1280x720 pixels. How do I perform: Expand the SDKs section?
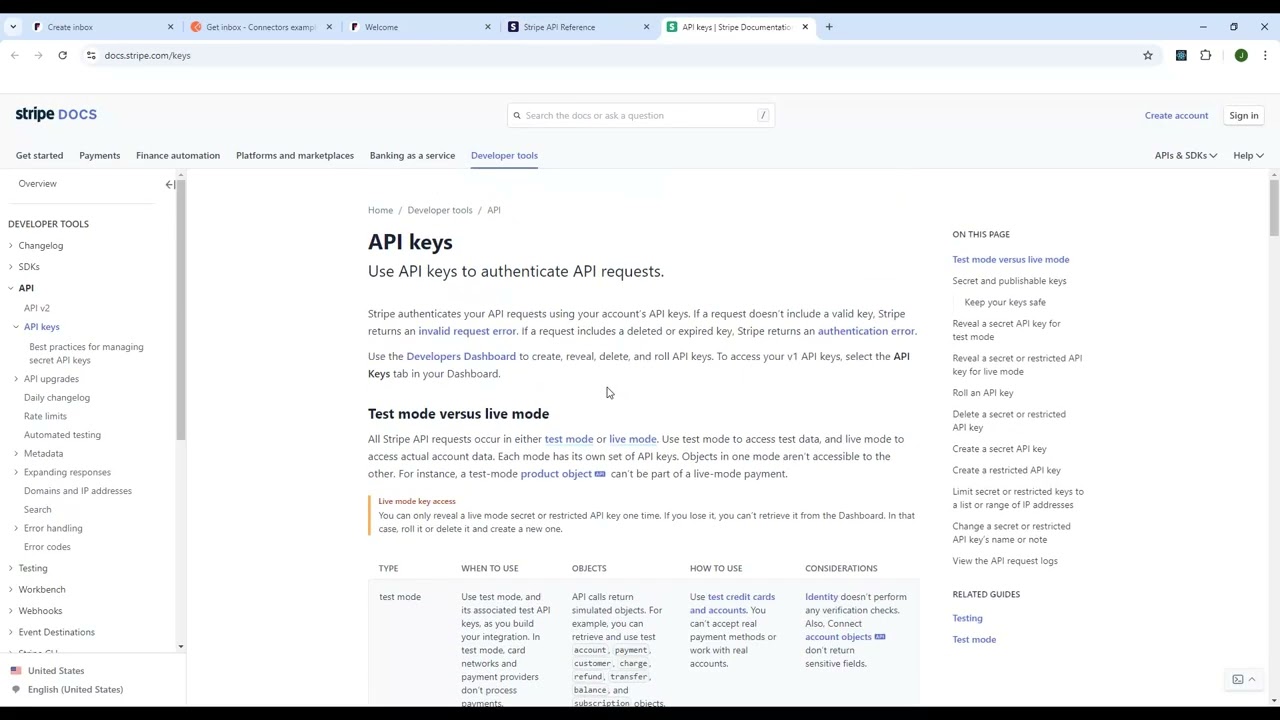tap(11, 267)
